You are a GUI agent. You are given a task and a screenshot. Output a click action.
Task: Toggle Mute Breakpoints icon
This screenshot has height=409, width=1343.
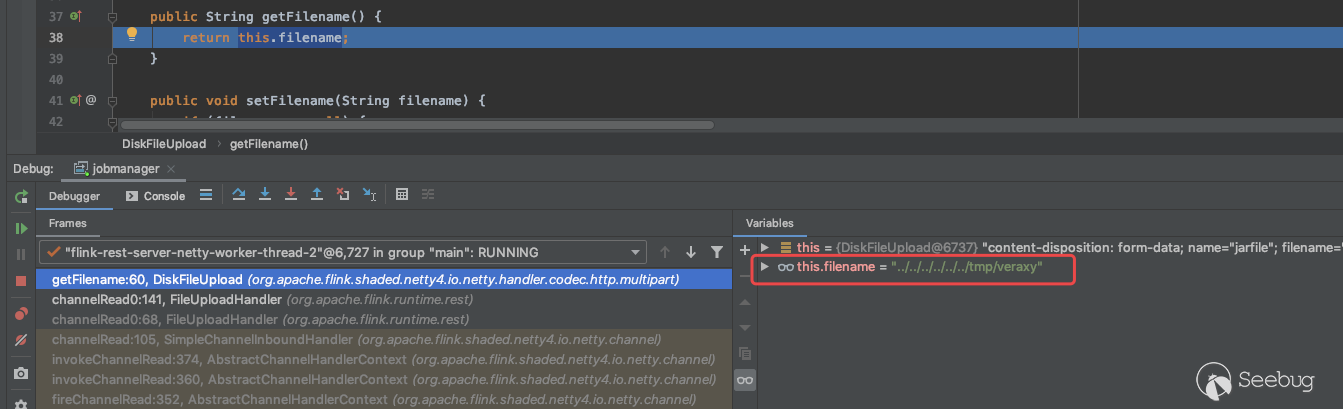21,341
